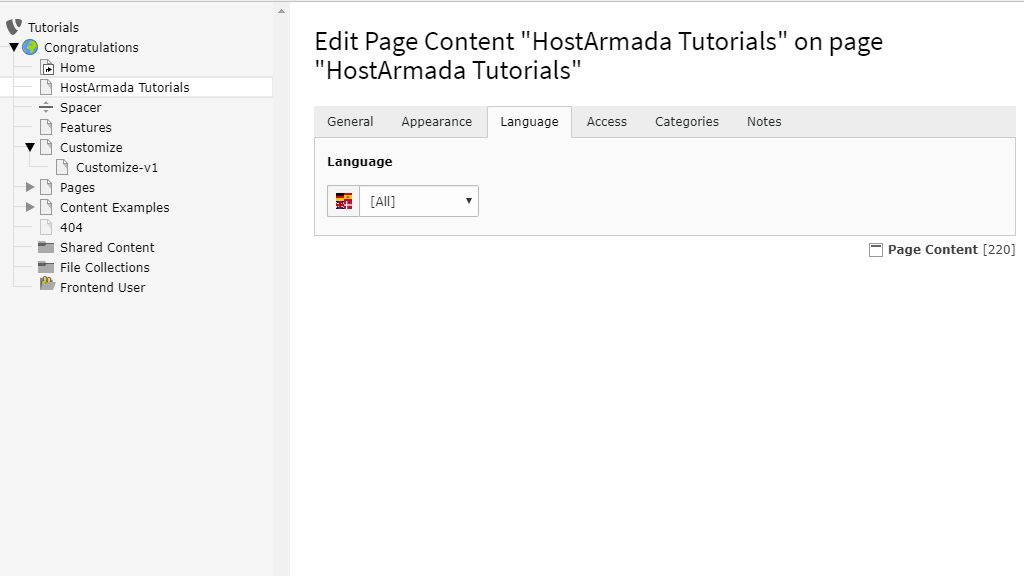Image resolution: width=1024 pixels, height=576 pixels.
Task: Open the Customize page
Action: click(91, 148)
